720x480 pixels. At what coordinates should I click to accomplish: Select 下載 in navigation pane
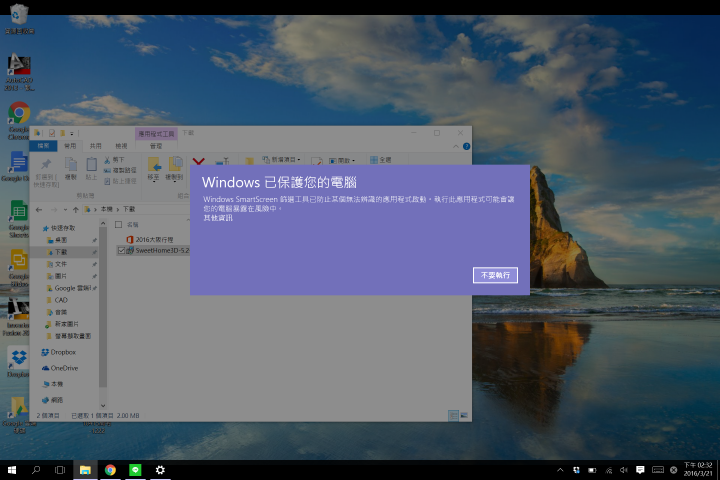pos(61,252)
